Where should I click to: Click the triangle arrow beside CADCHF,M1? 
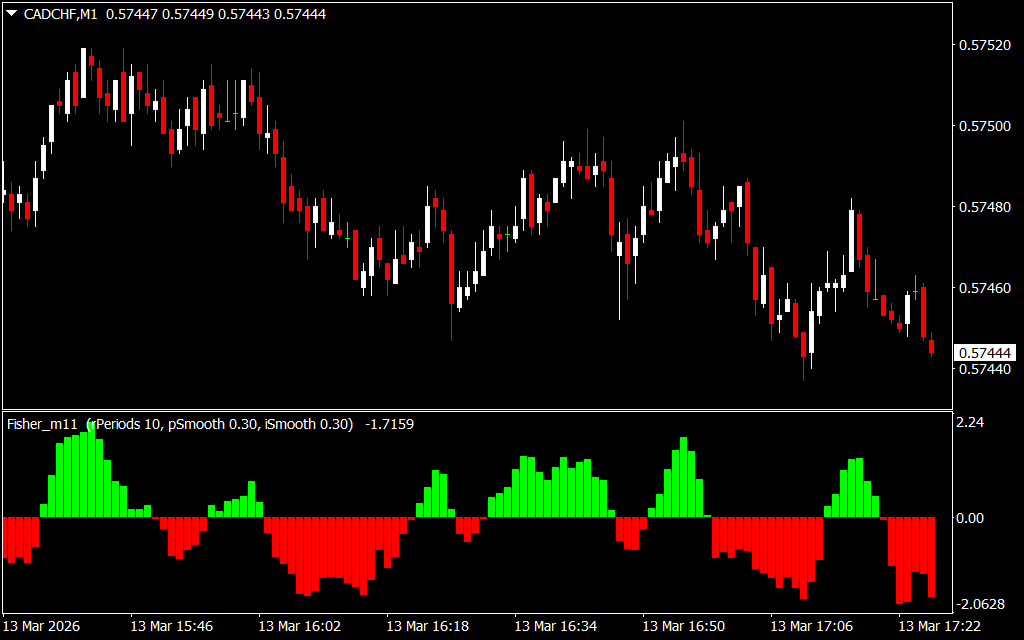pos(12,14)
